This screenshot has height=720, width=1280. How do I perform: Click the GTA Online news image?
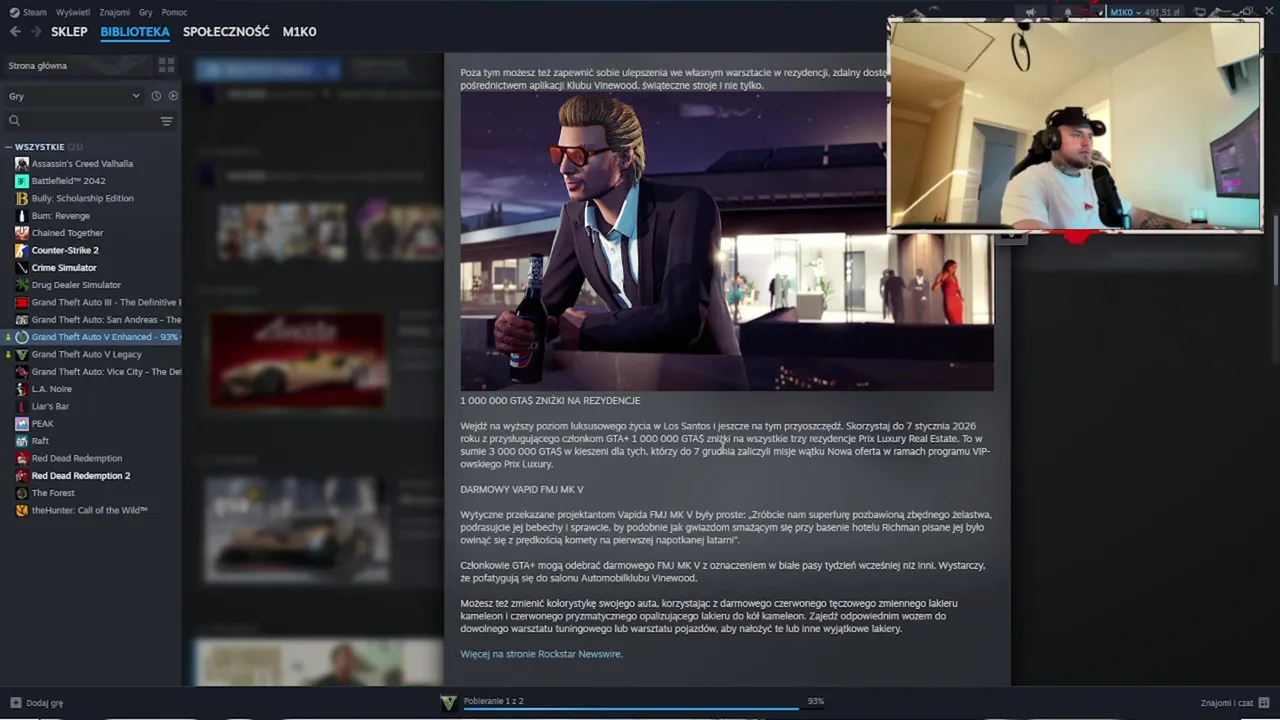coord(727,240)
